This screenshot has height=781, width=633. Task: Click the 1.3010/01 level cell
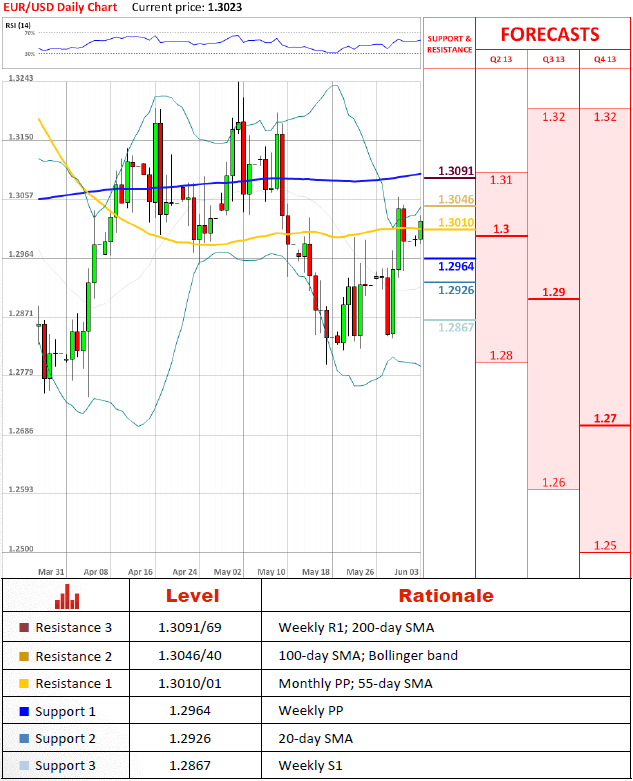point(190,683)
